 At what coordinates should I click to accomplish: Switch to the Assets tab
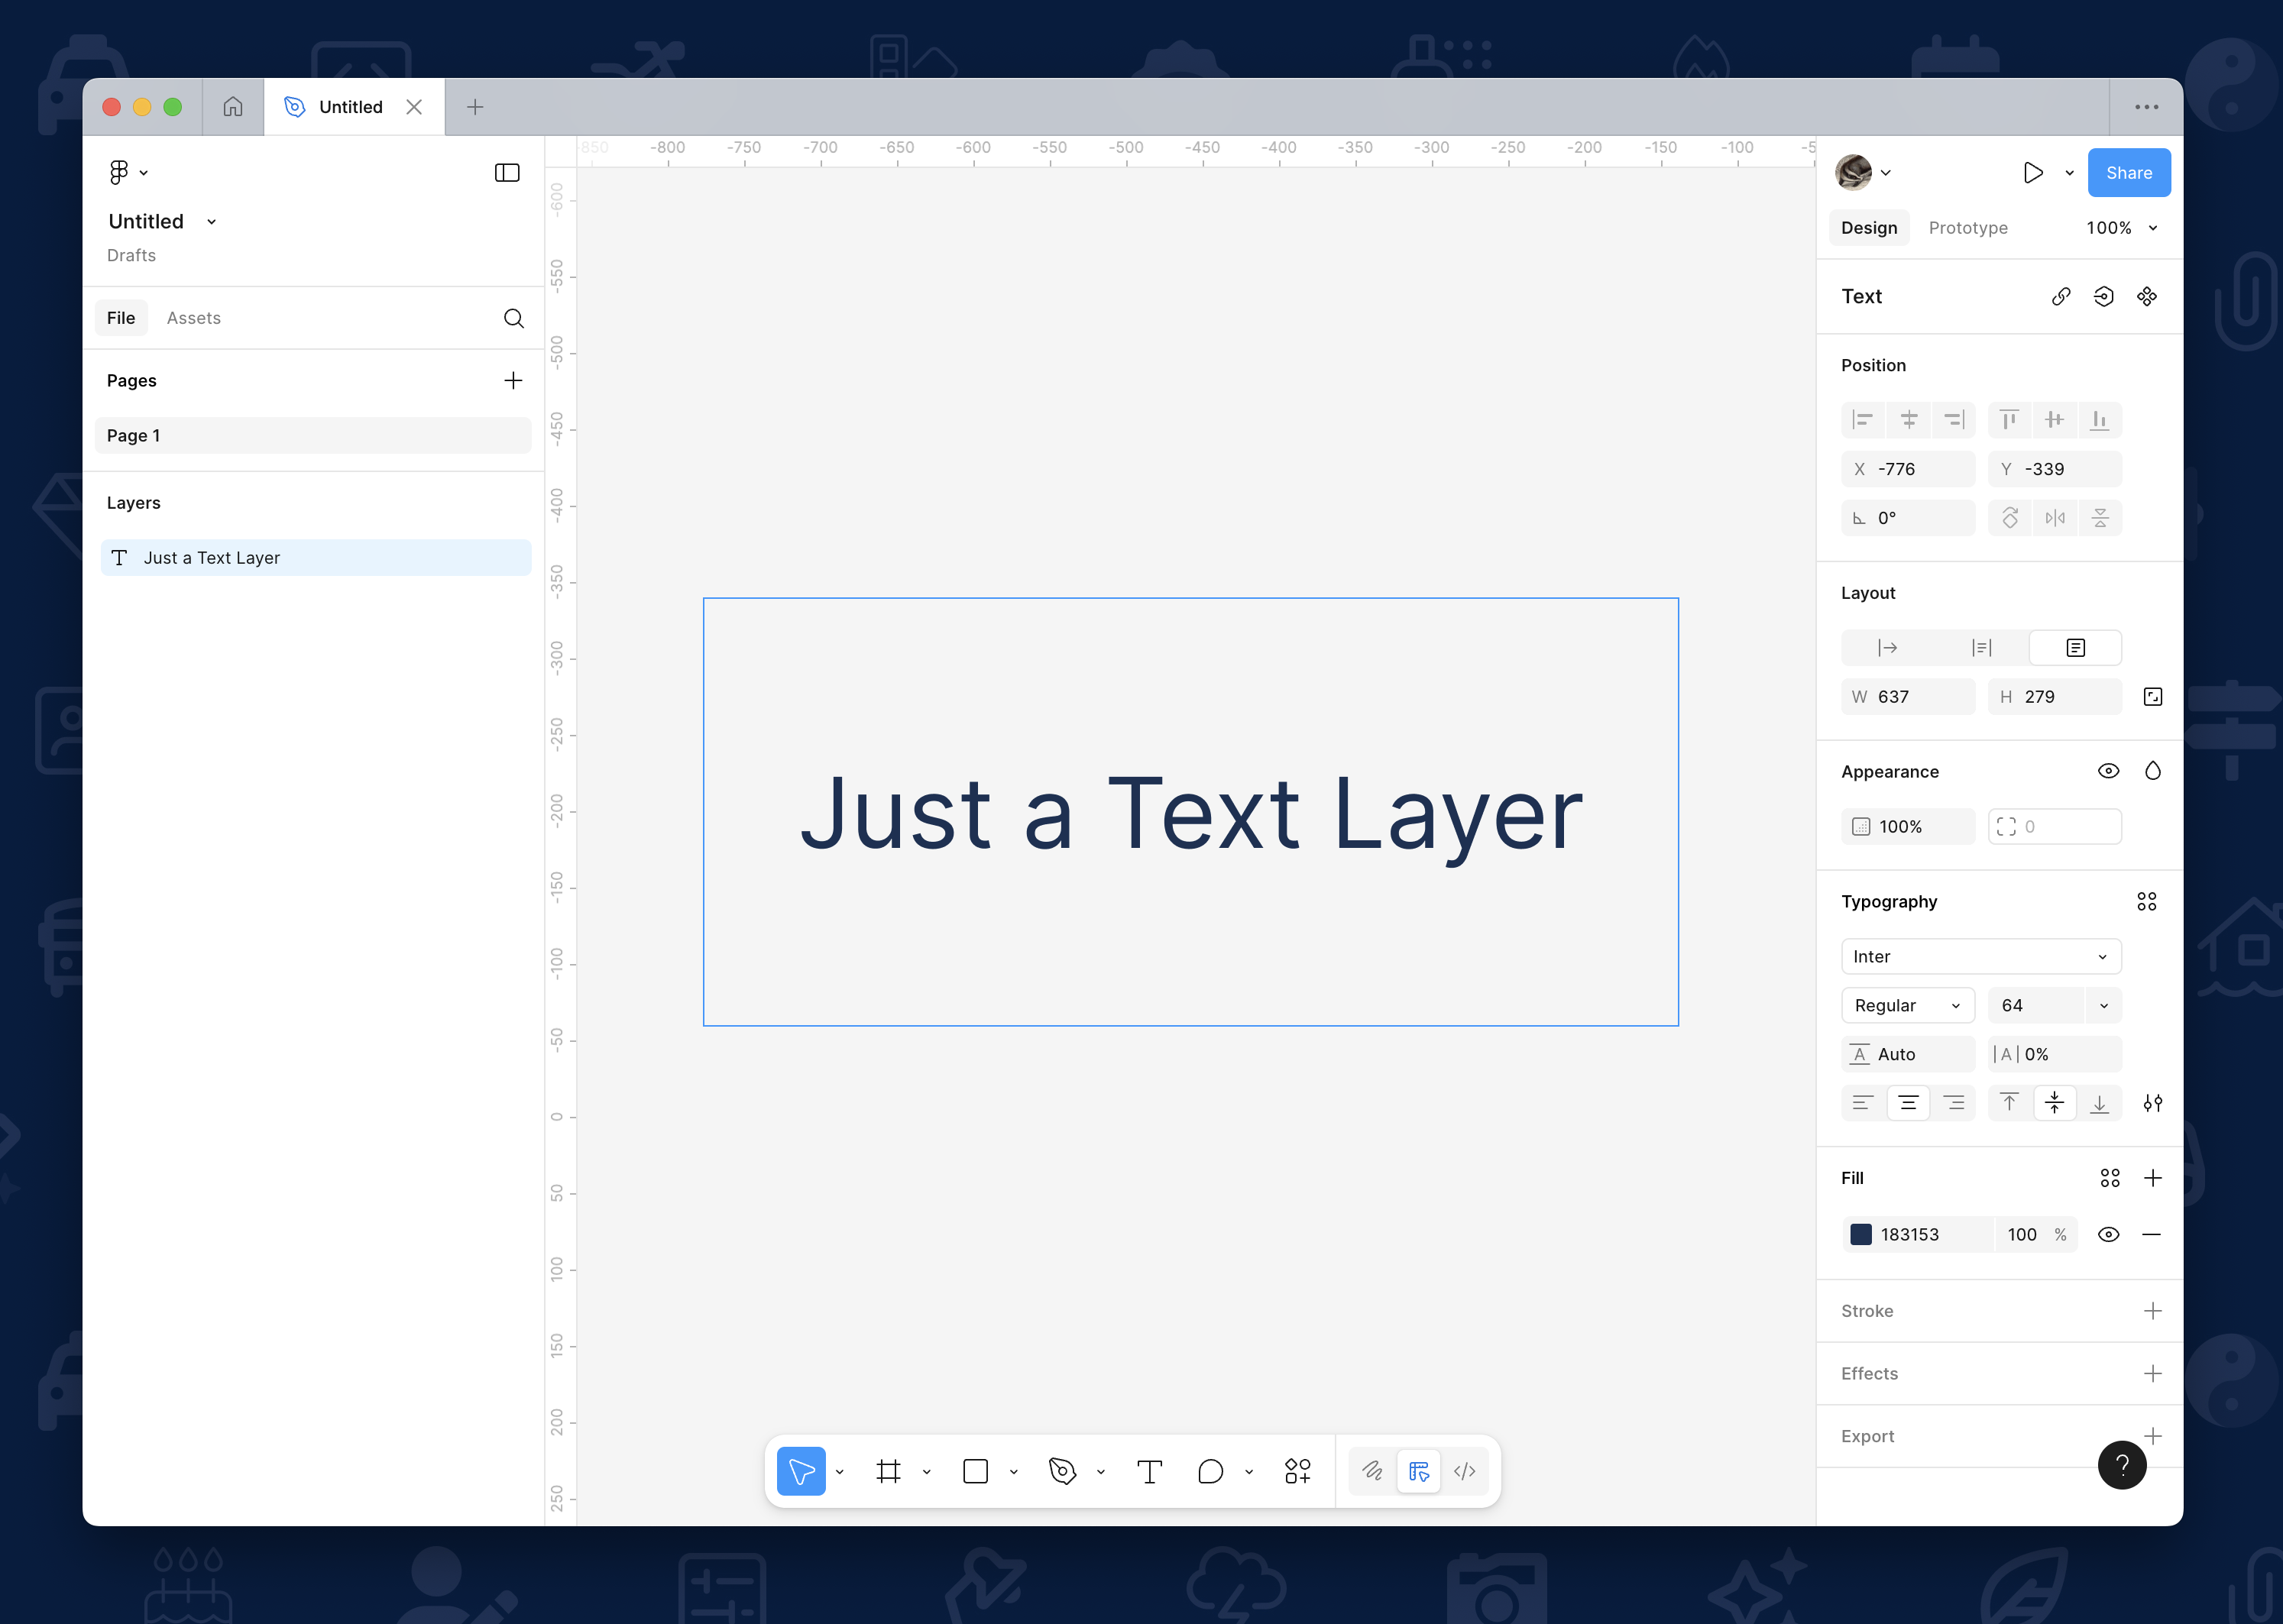tap(193, 317)
